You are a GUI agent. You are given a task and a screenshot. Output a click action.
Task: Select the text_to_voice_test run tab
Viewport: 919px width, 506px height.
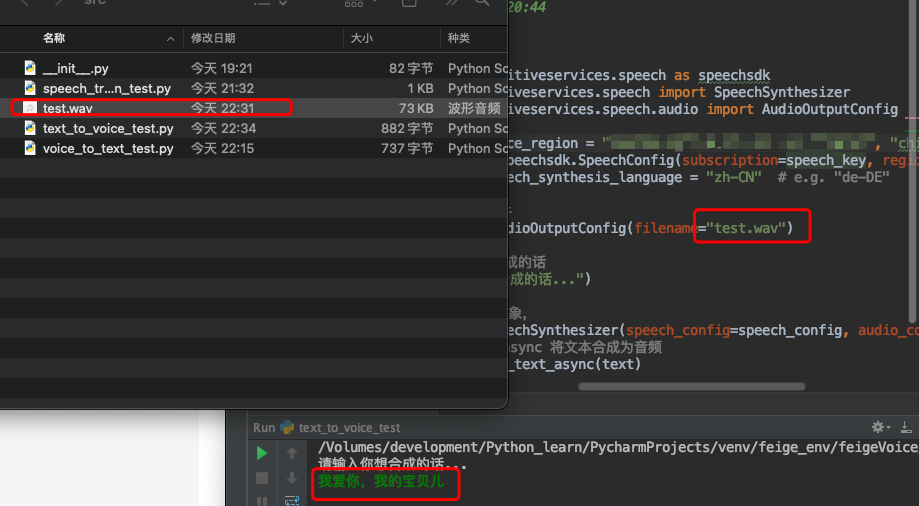pyautogui.click(x=349, y=427)
